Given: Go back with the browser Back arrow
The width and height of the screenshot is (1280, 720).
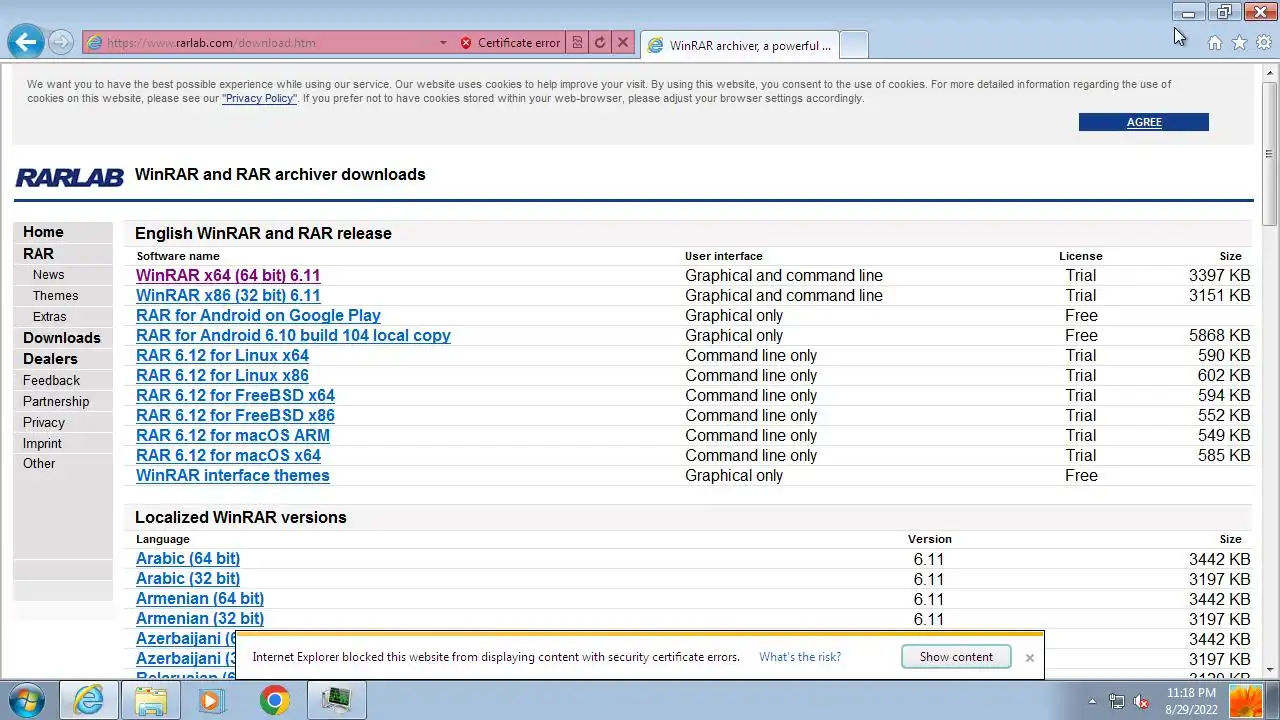Looking at the screenshot, I should click(26, 41).
